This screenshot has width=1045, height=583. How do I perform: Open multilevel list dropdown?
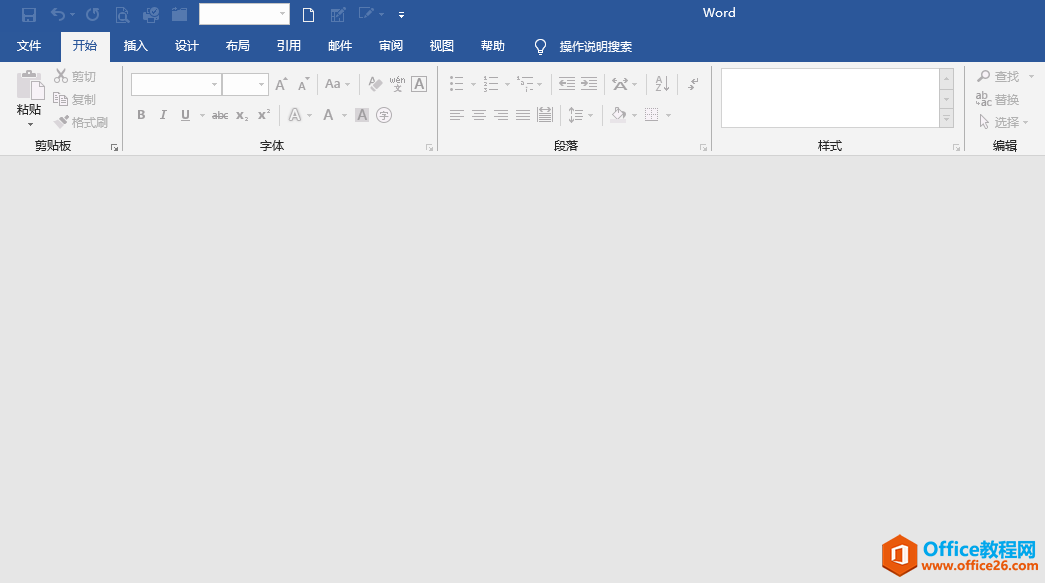click(x=539, y=85)
